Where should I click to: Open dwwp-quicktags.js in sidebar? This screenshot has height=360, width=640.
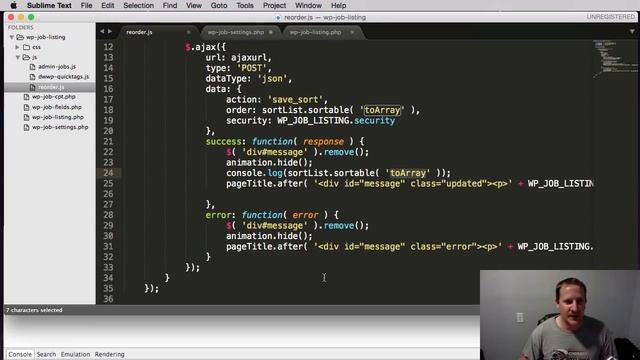63,77
